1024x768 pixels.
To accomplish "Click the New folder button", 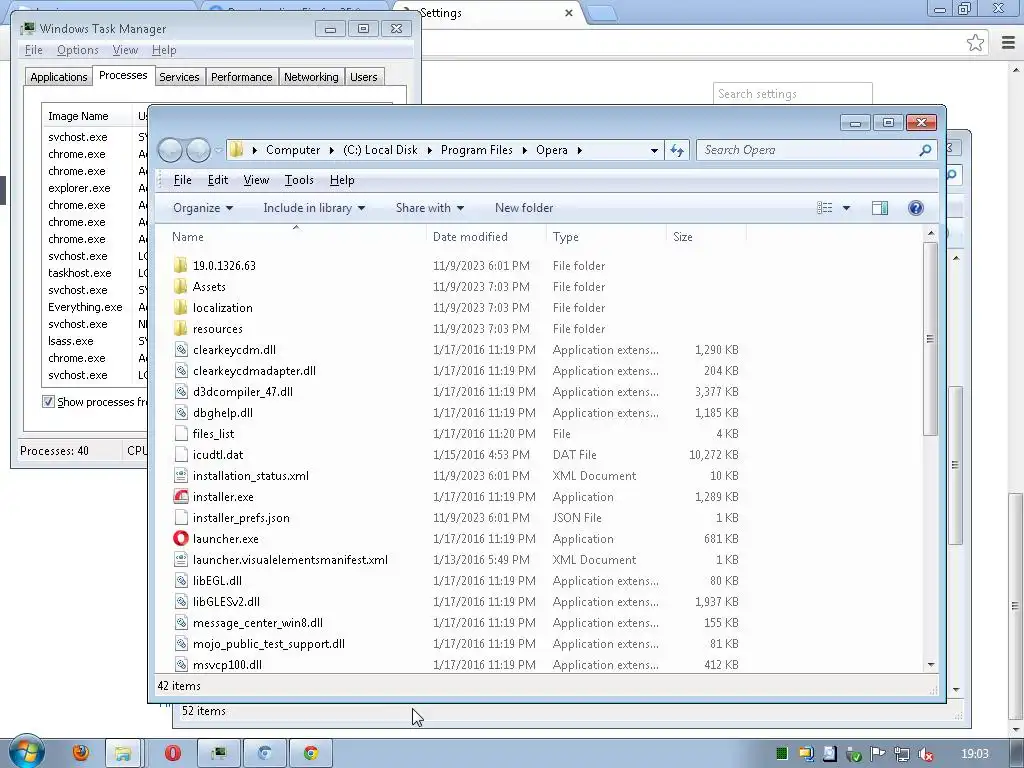I will tap(524, 208).
